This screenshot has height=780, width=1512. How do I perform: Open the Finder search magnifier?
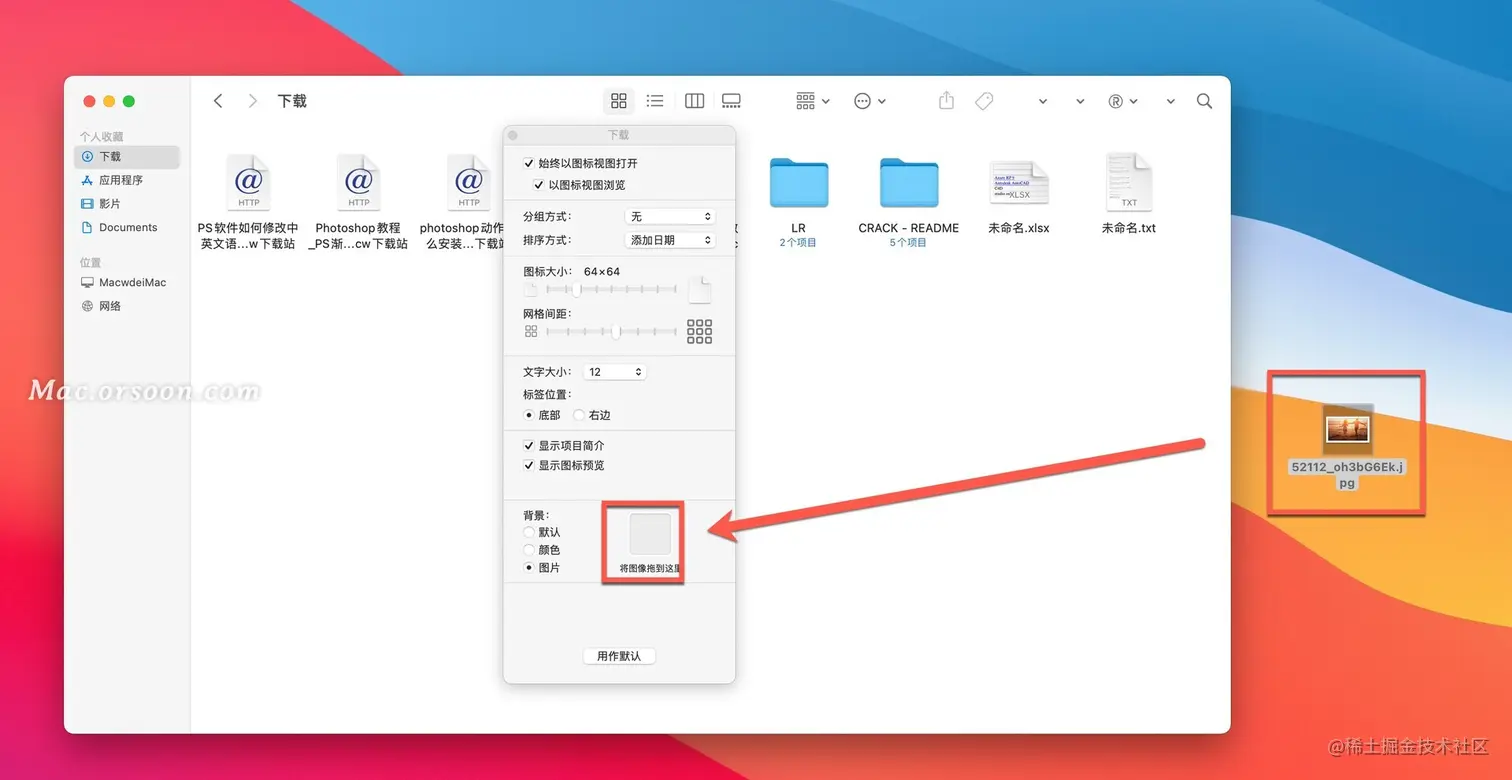1204,101
